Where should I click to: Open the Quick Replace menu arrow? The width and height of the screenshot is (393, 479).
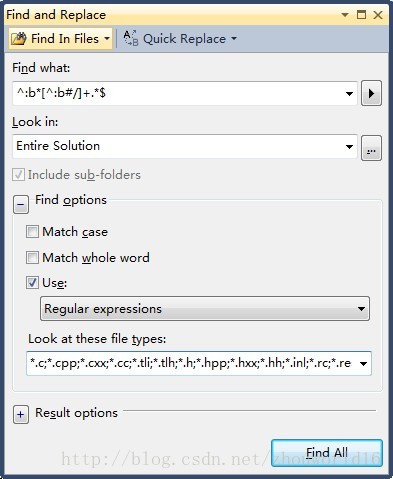pyautogui.click(x=234, y=39)
